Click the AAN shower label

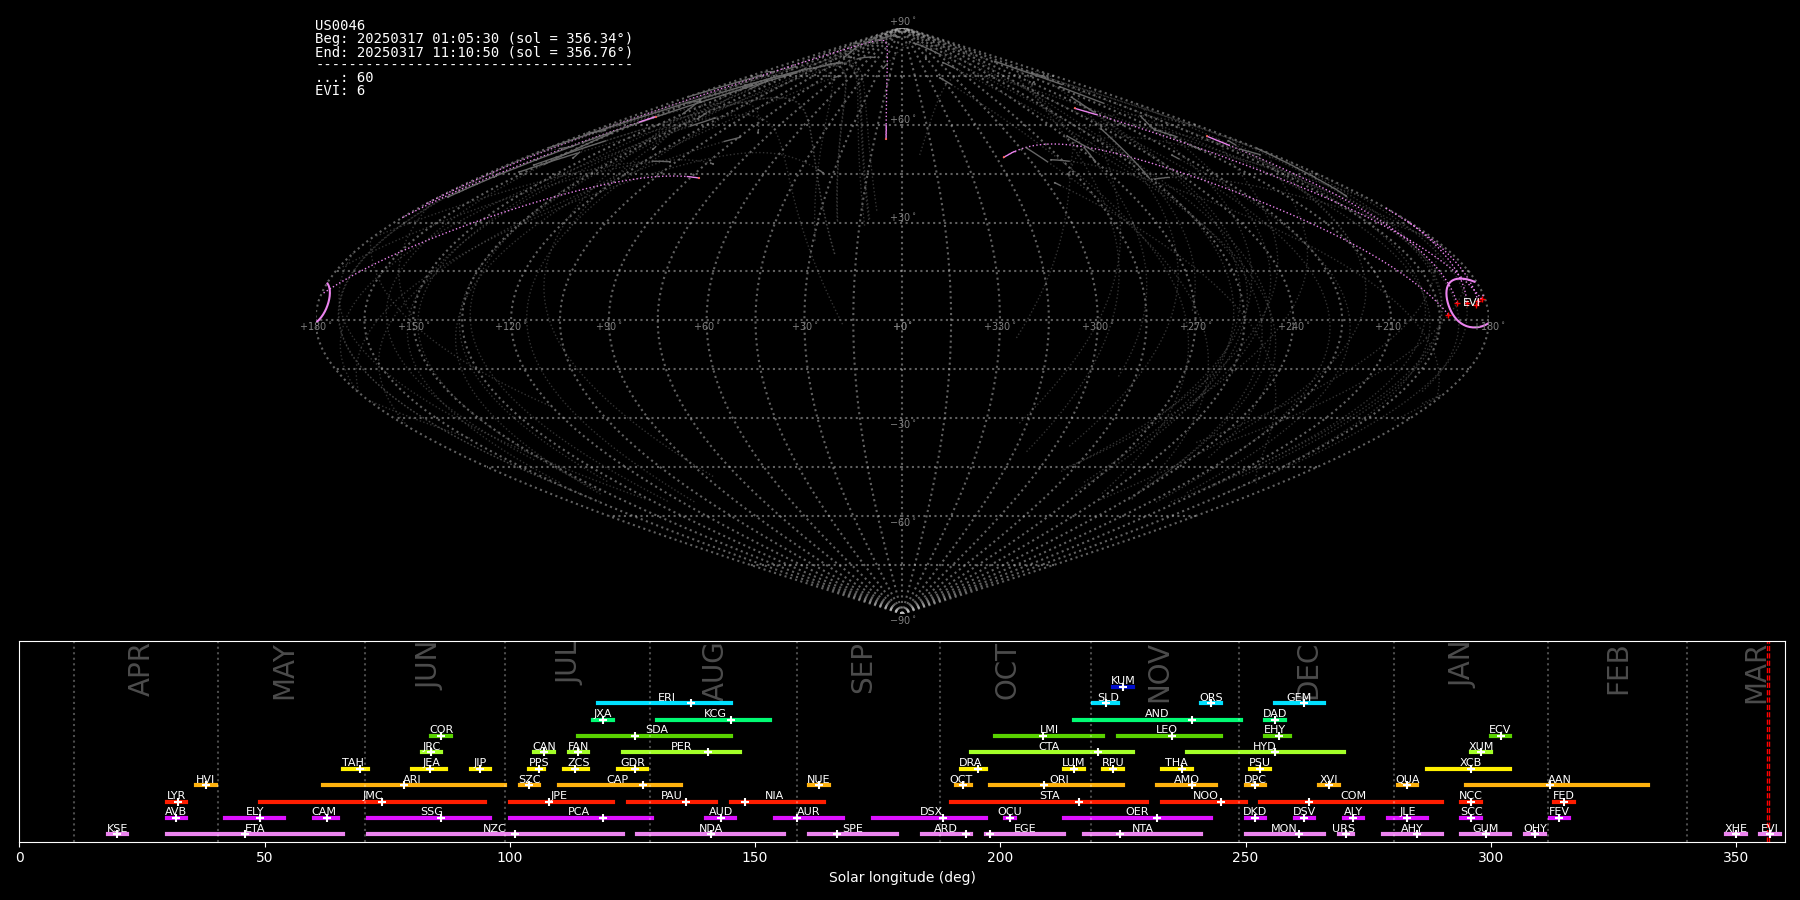click(x=1559, y=780)
